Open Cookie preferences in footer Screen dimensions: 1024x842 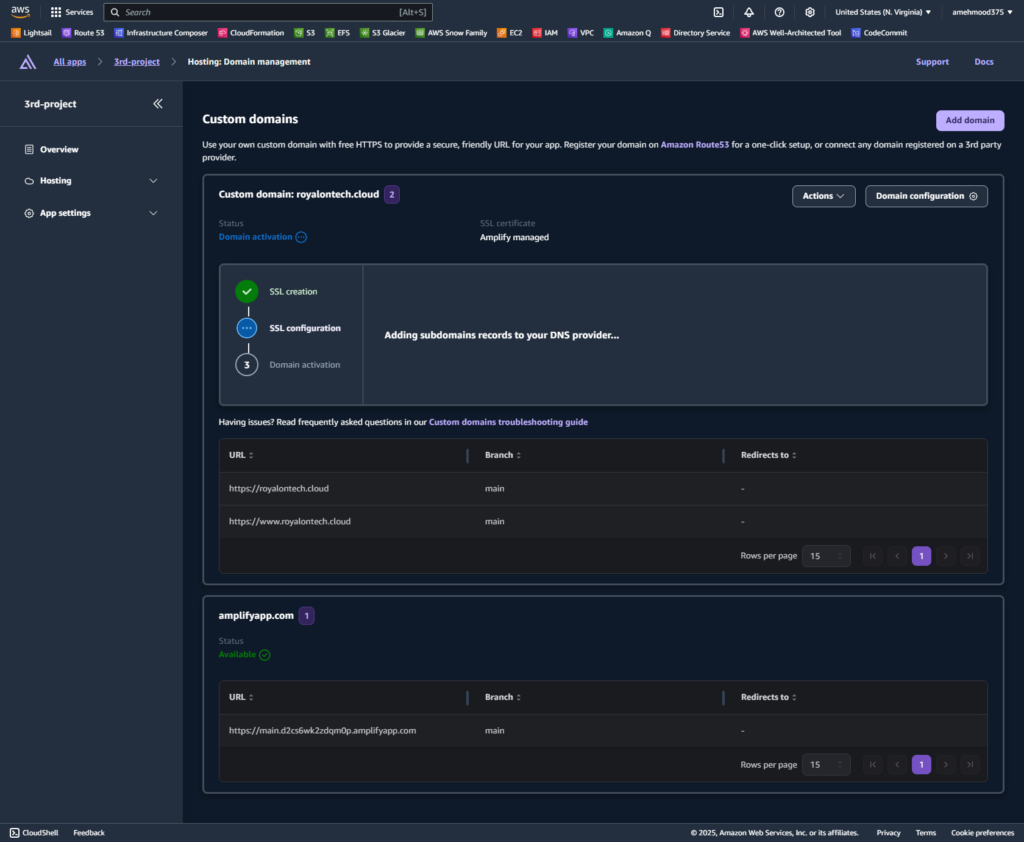[982, 833]
